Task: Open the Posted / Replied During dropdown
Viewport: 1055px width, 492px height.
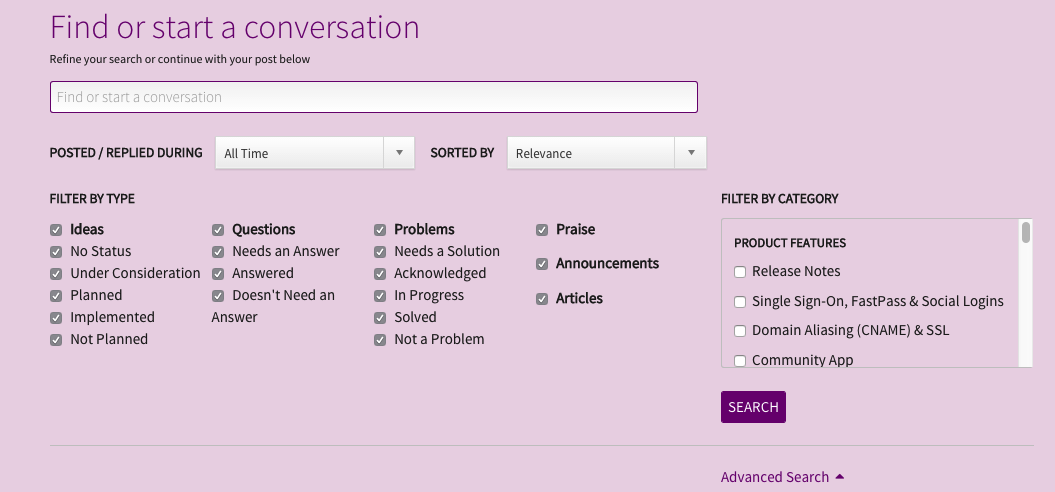Action: point(314,153)
